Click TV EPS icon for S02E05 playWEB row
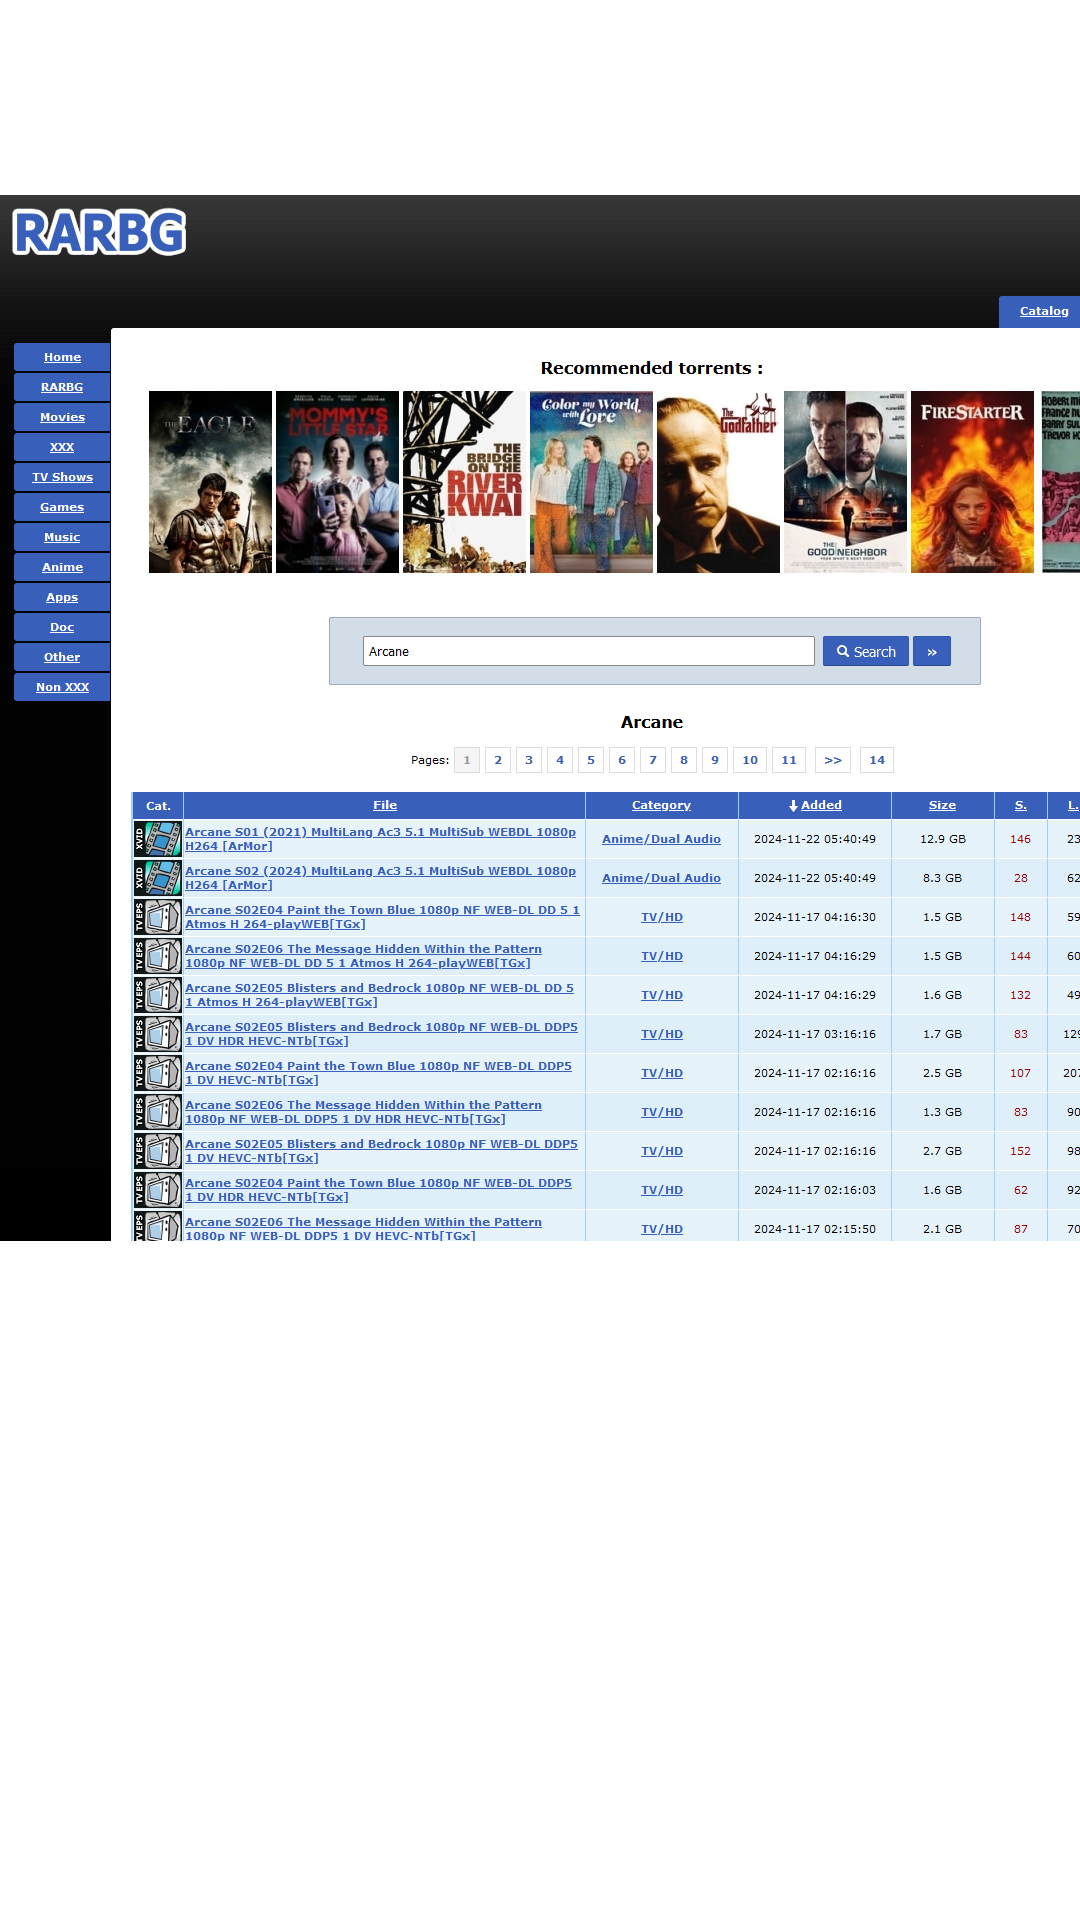This screenshot has width=1080, height=1920. [158, 995]
